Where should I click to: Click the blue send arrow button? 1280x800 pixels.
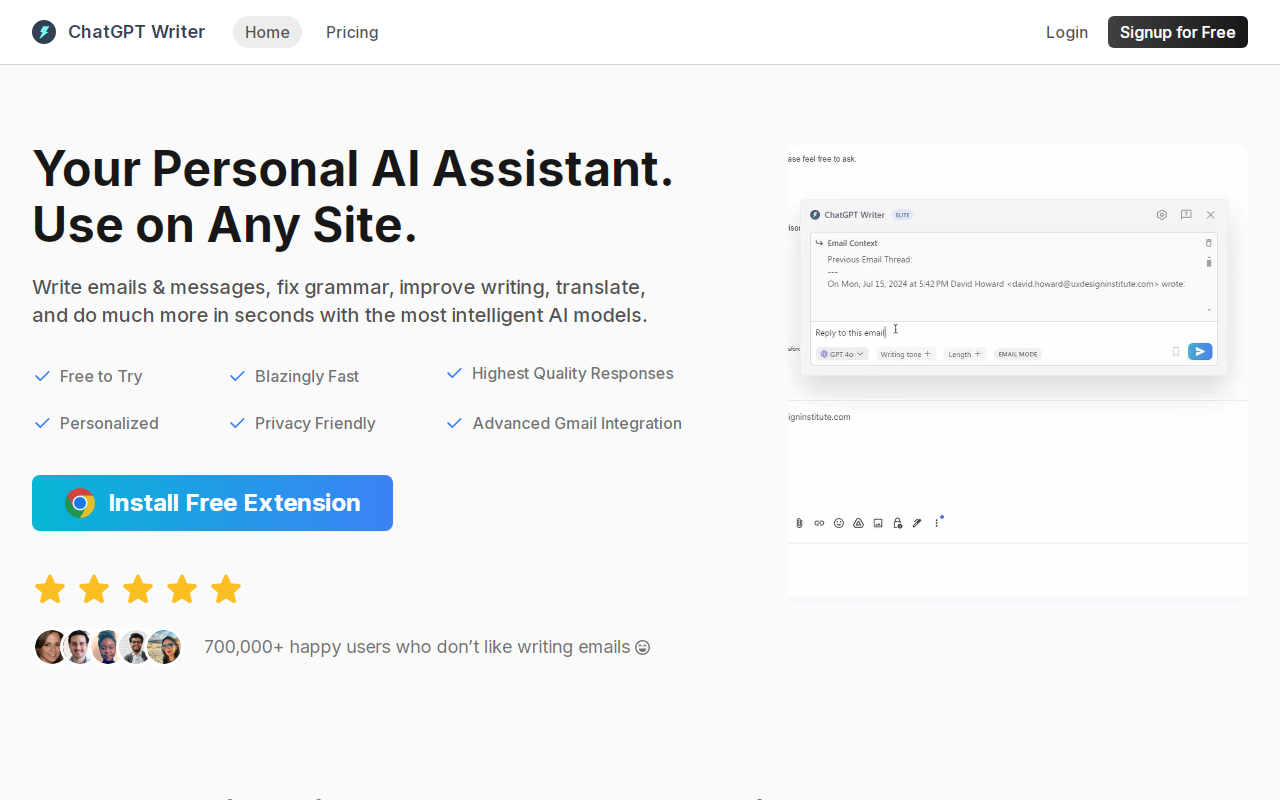[x=1200, y=351]
